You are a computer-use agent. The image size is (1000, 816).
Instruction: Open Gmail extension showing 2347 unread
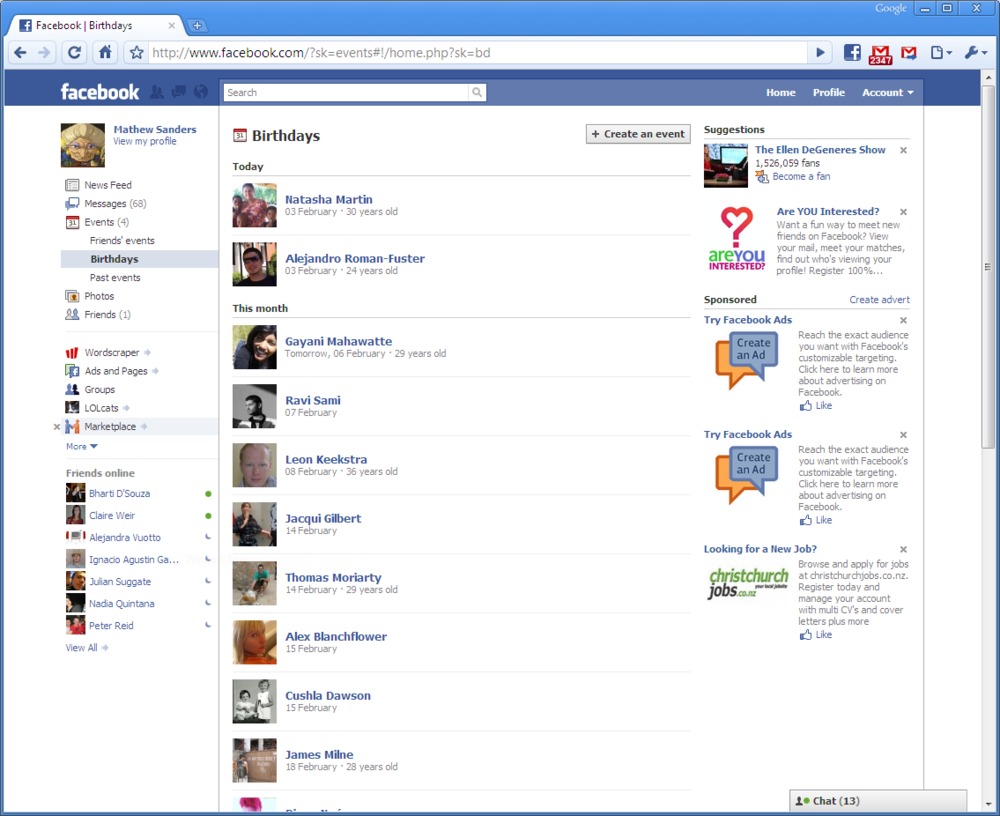pyautogui.click(x=880, y=55)
